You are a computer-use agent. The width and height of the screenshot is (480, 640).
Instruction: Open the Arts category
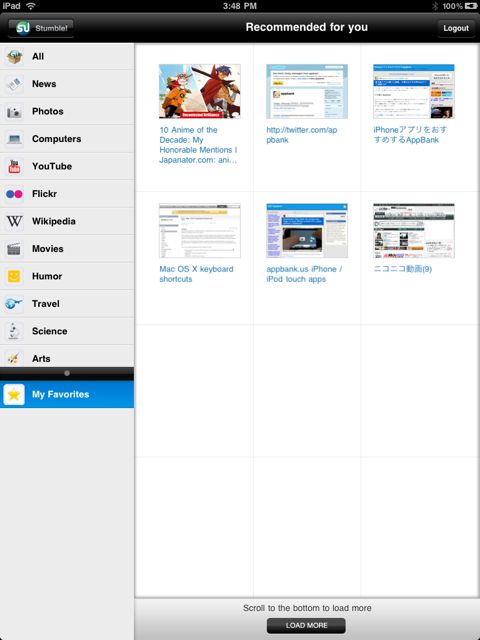click(67, 356)
